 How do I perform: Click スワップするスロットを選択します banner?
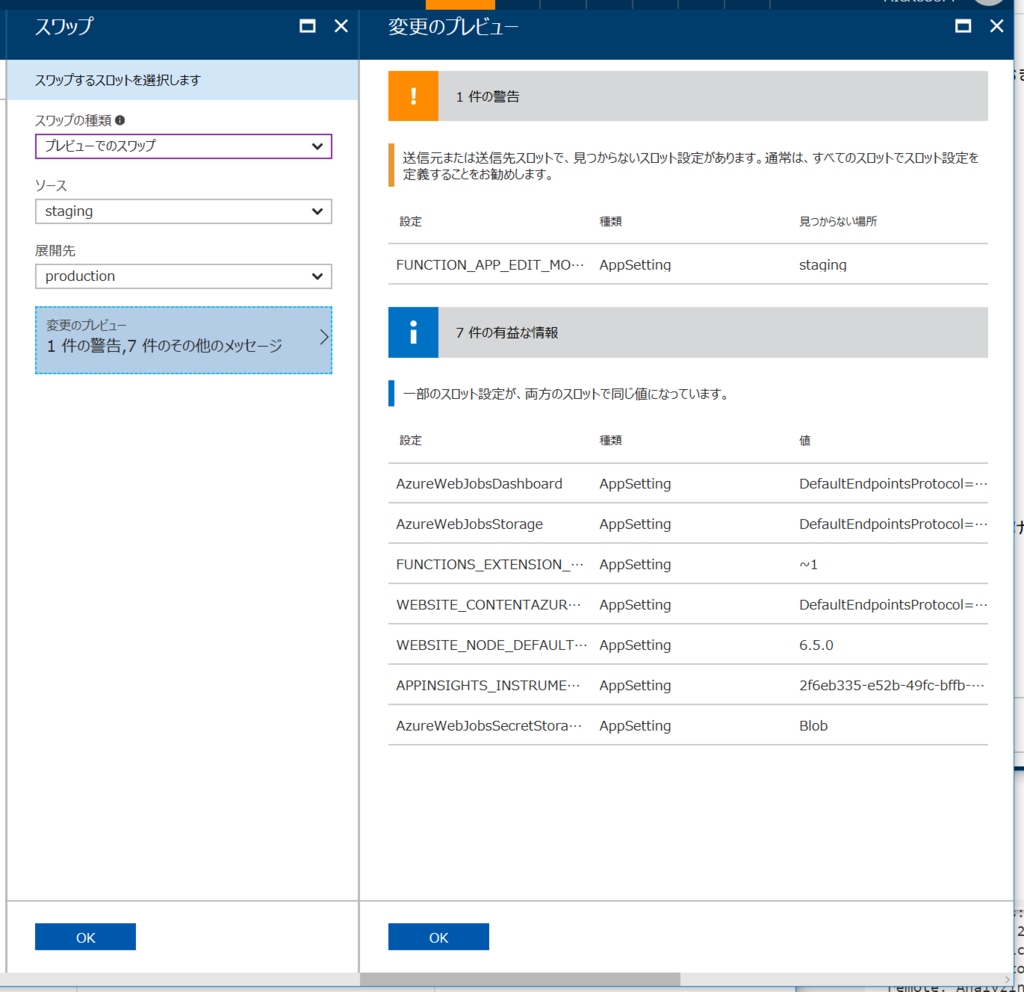[182, 80]
